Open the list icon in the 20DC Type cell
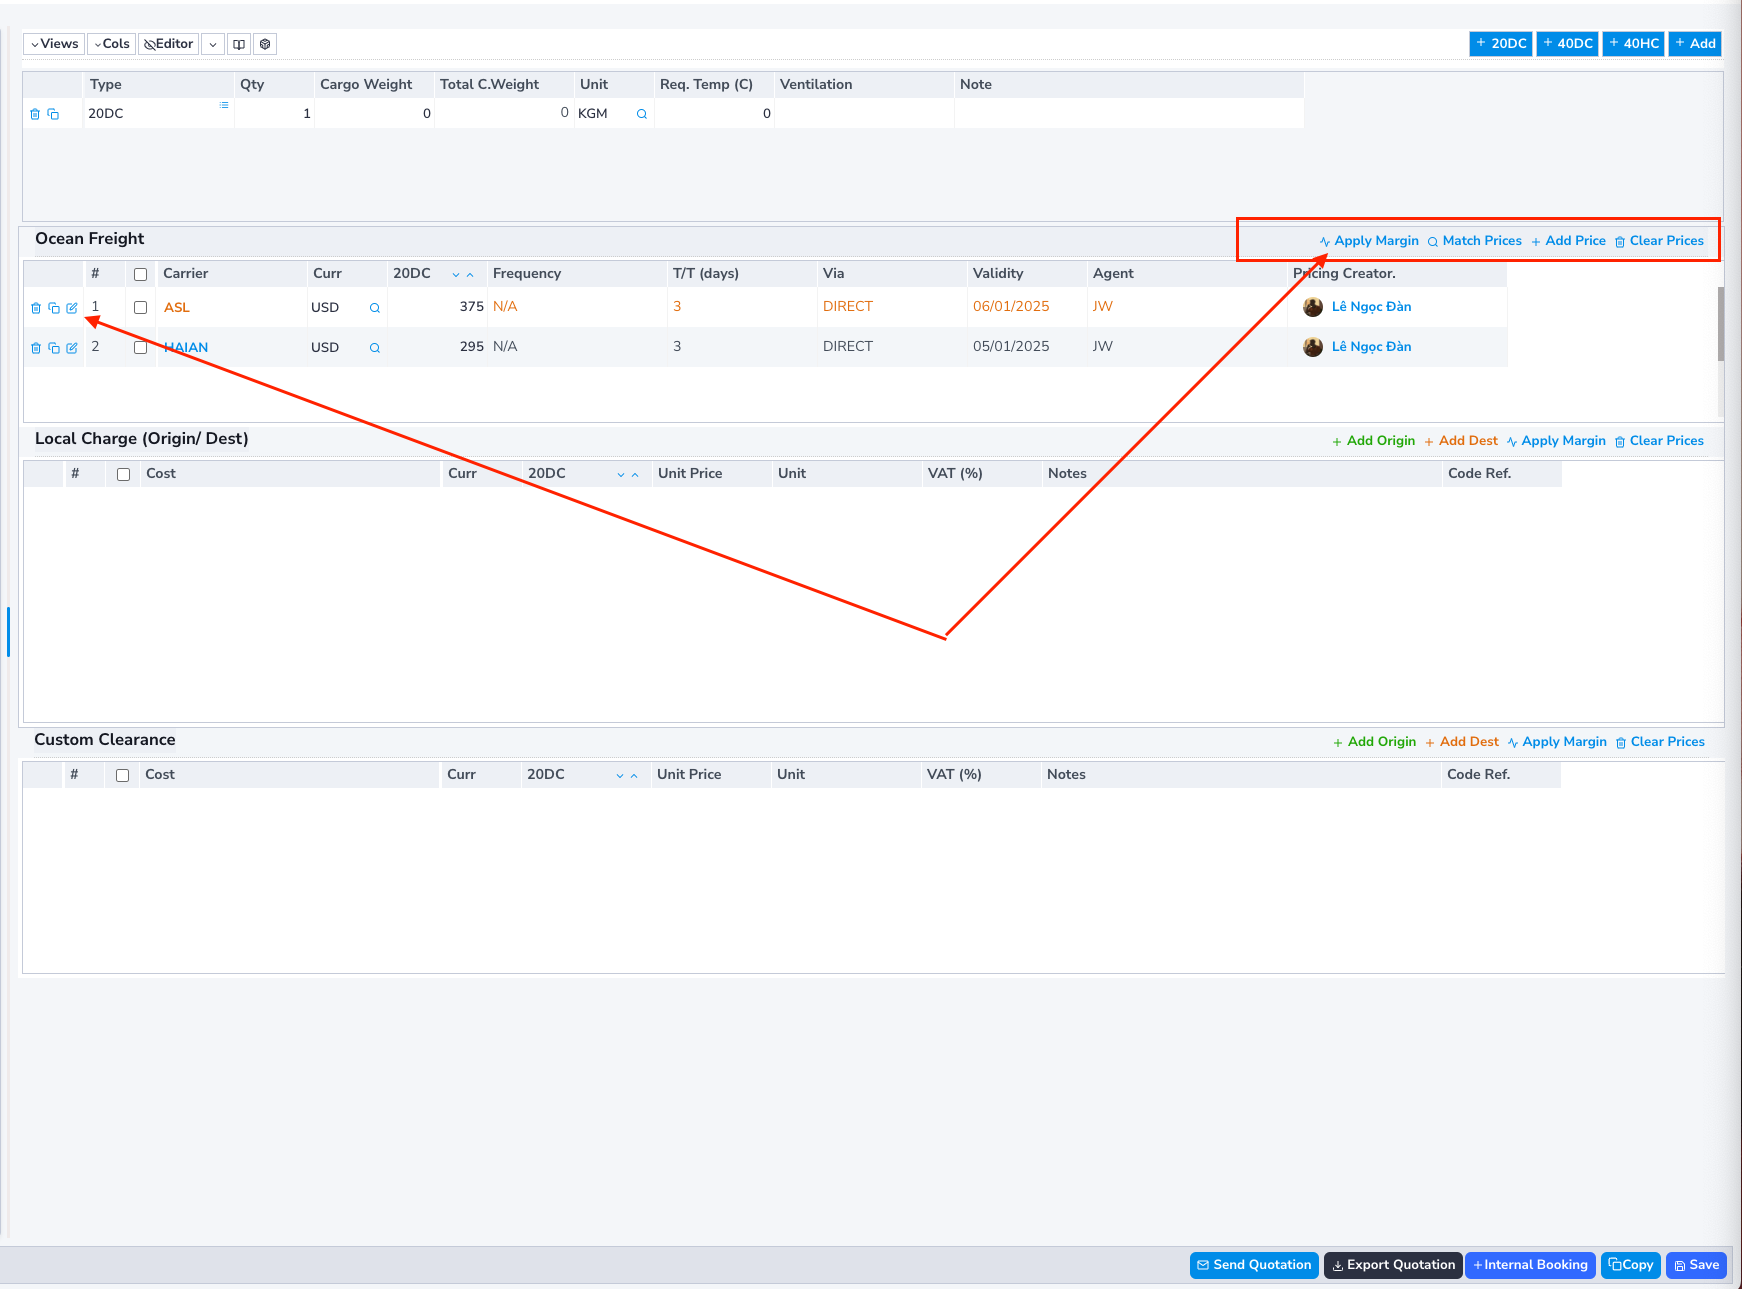1742x1289 pixels. [x=223, y=104]
